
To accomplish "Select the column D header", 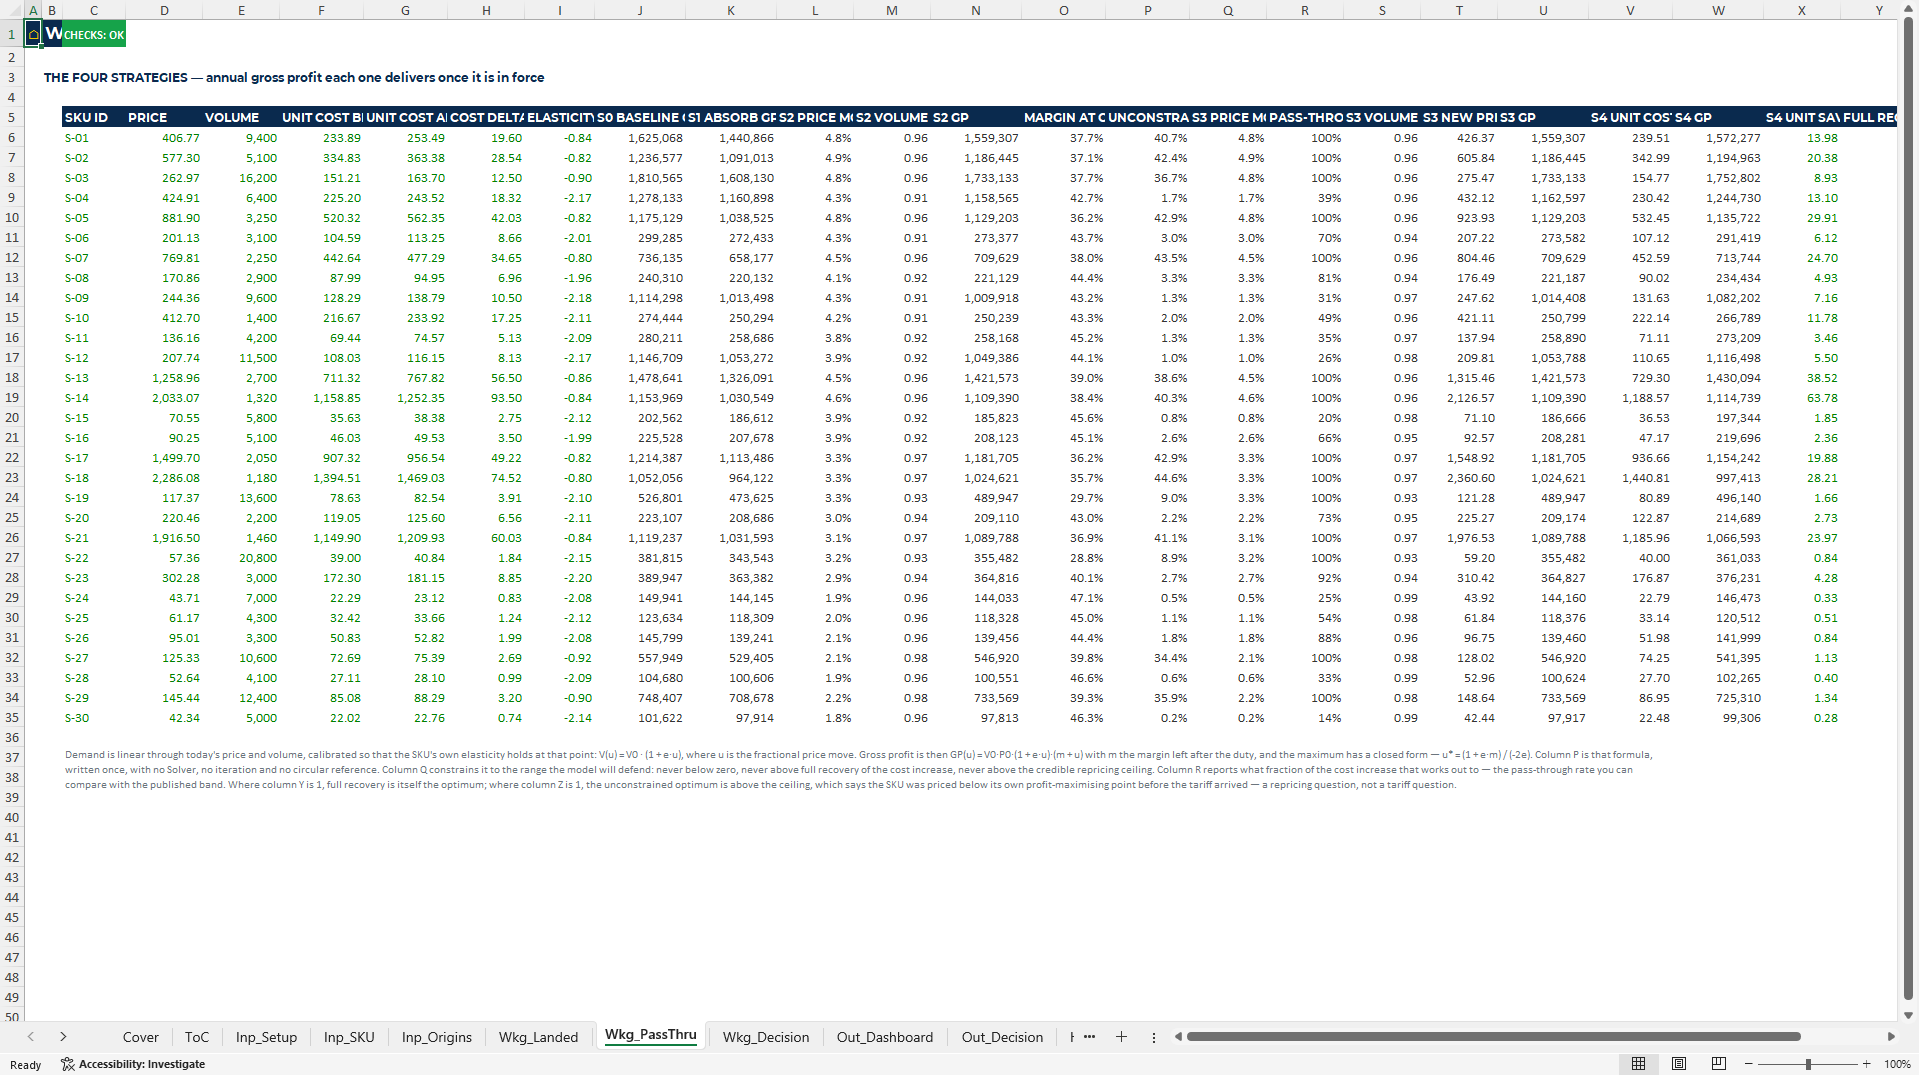I will (x=164, y=10).
